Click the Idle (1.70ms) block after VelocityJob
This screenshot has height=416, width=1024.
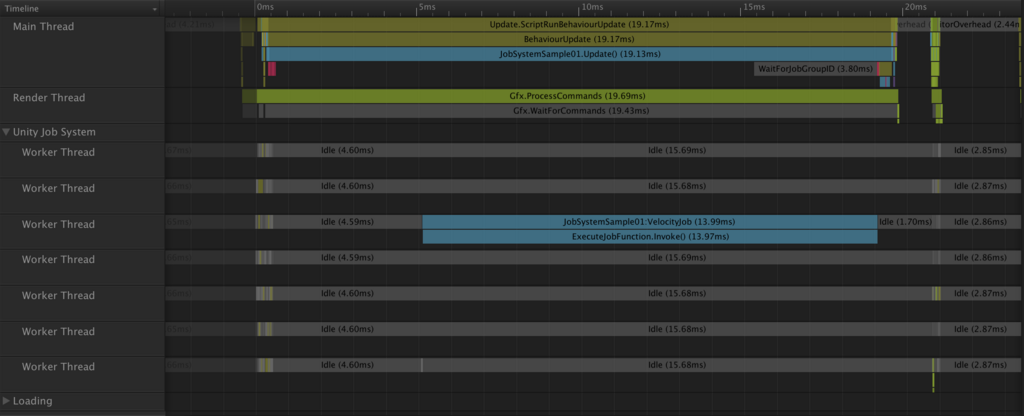[904, 221]
